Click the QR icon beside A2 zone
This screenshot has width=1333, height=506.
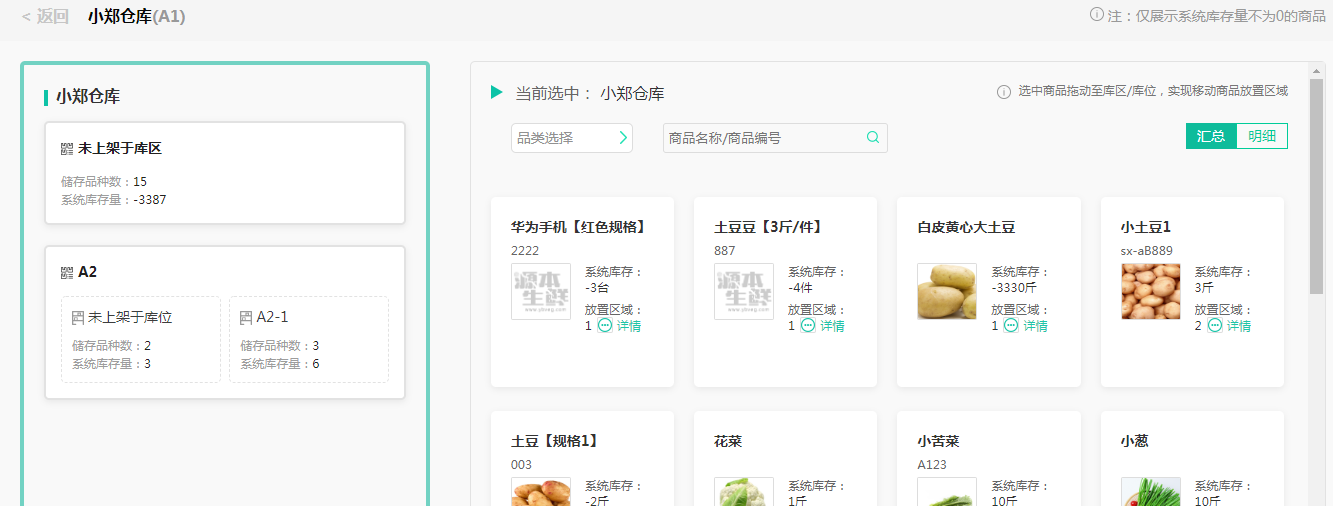pyautogui.click(x=67, y=272)
